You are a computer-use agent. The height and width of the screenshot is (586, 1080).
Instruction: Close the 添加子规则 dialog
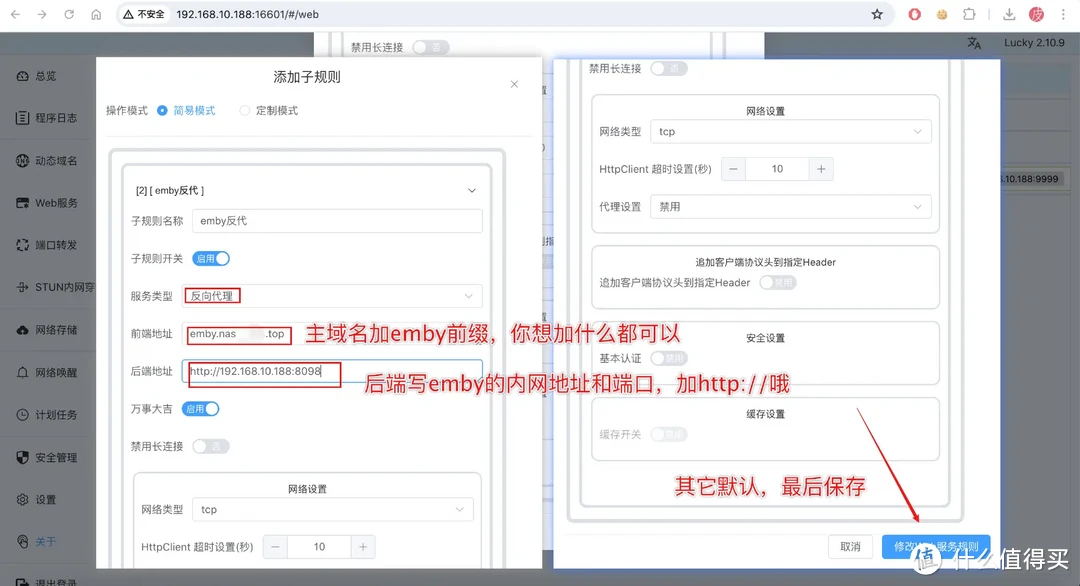click(x=514, y=84)
